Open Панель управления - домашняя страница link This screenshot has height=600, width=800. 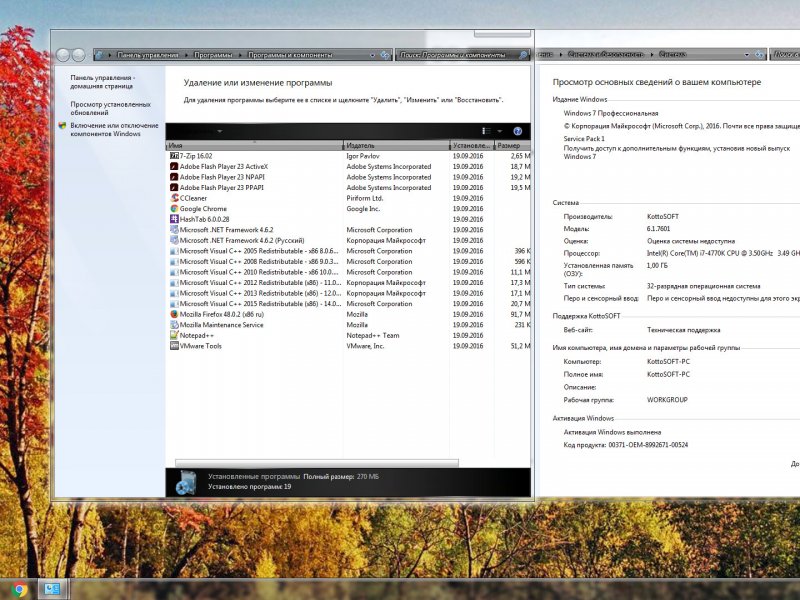pyautogui.click(x=103, y=82)
